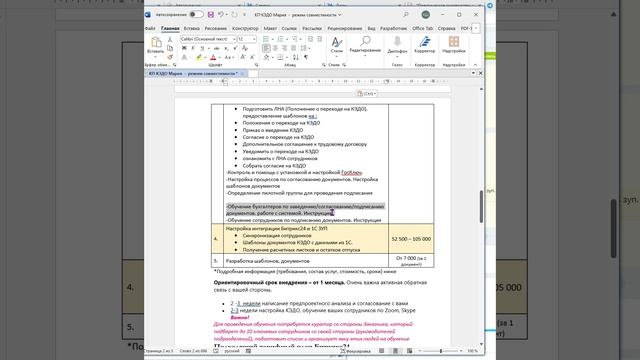Open the Office Tab ribbon tab
The height and width of the screenshot is (360, 640).
pyautogui.click(x=422, y=29)
